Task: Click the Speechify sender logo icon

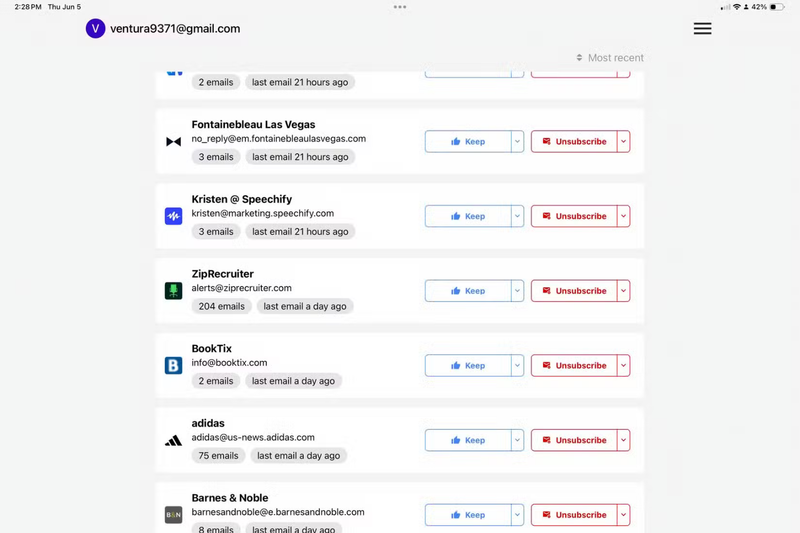Action: click(x=173, y=216)
